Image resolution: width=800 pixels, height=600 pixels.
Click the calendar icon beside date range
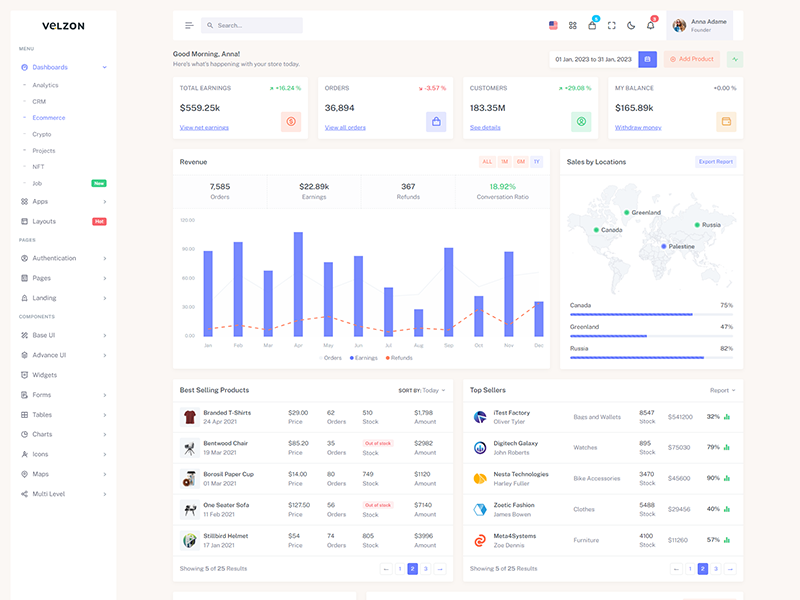coord(647,59)
